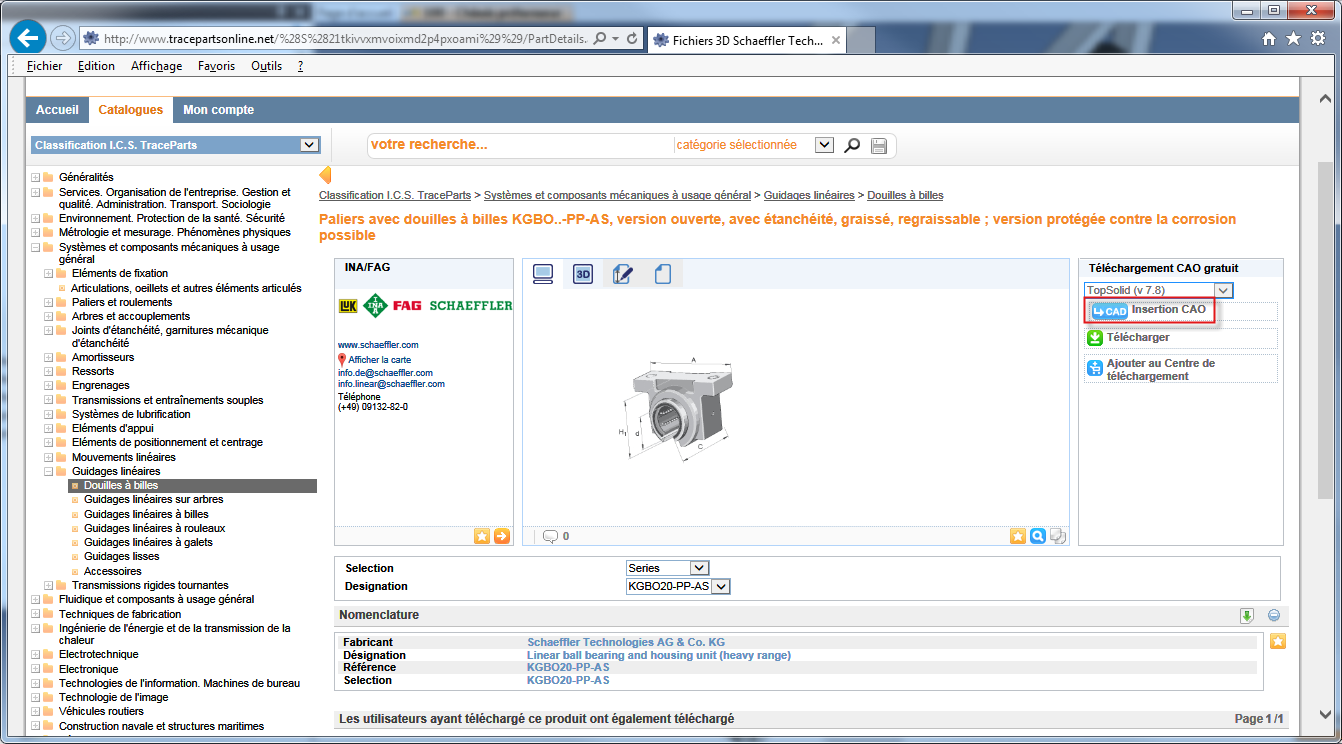Open the Series selection dropdown
The image size is (1342, 744).
pyautogui.click(x=699, y=568)
